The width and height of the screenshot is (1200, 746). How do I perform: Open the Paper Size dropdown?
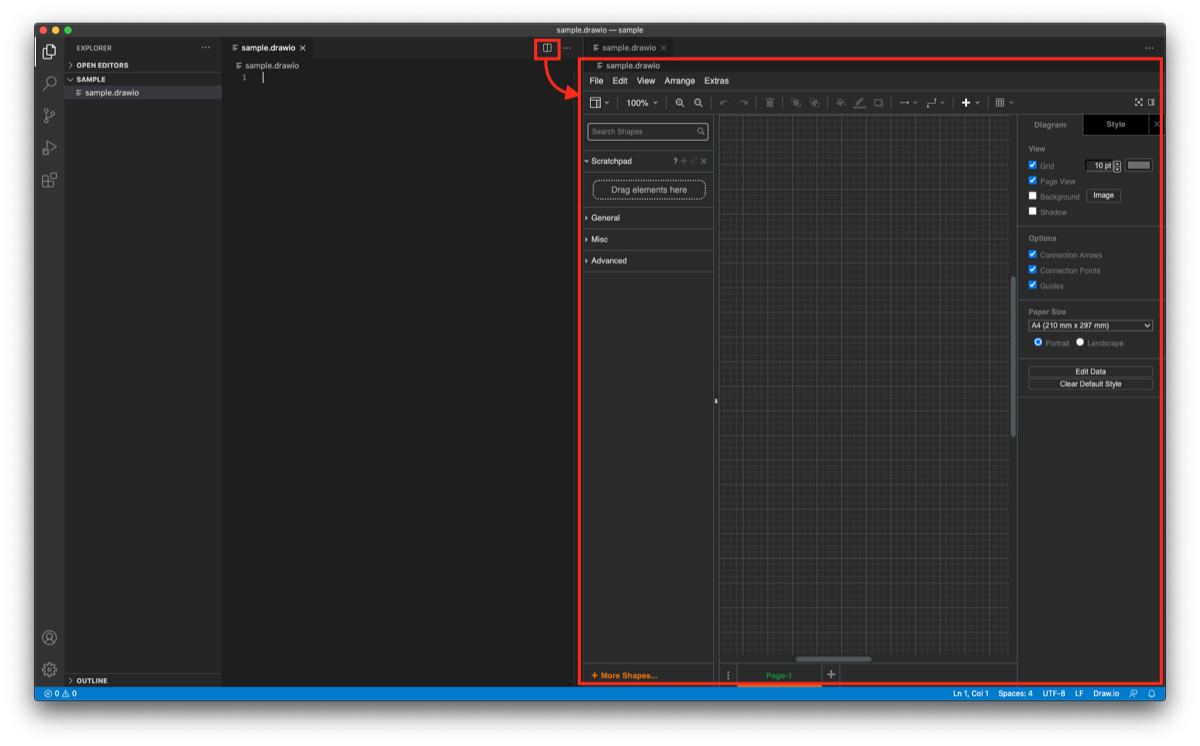coord(1089,325)
